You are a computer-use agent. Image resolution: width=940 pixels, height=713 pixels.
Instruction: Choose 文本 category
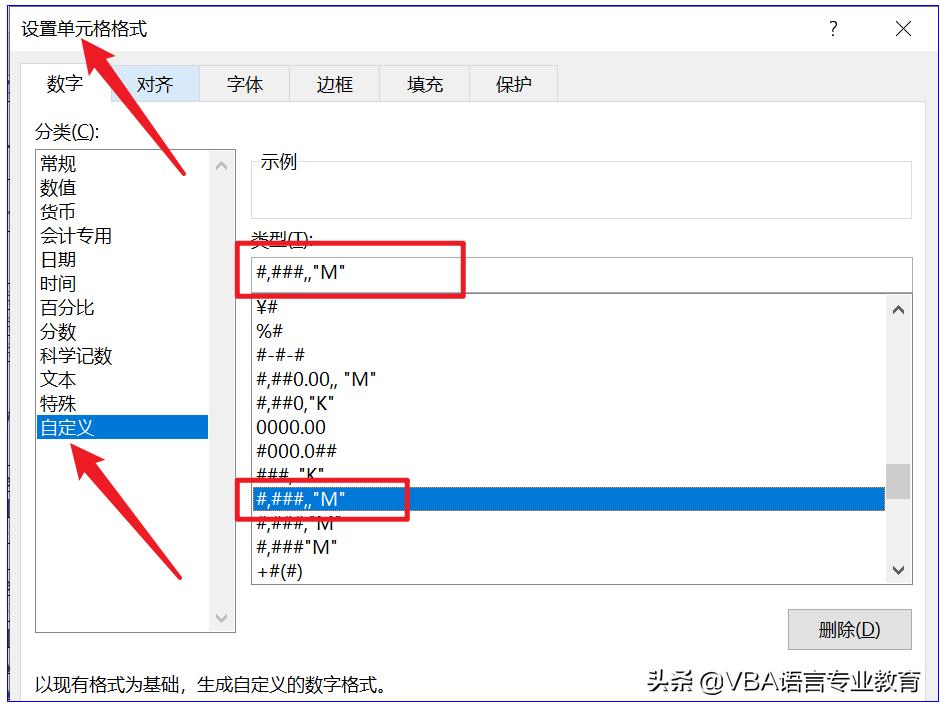point(57,379)
